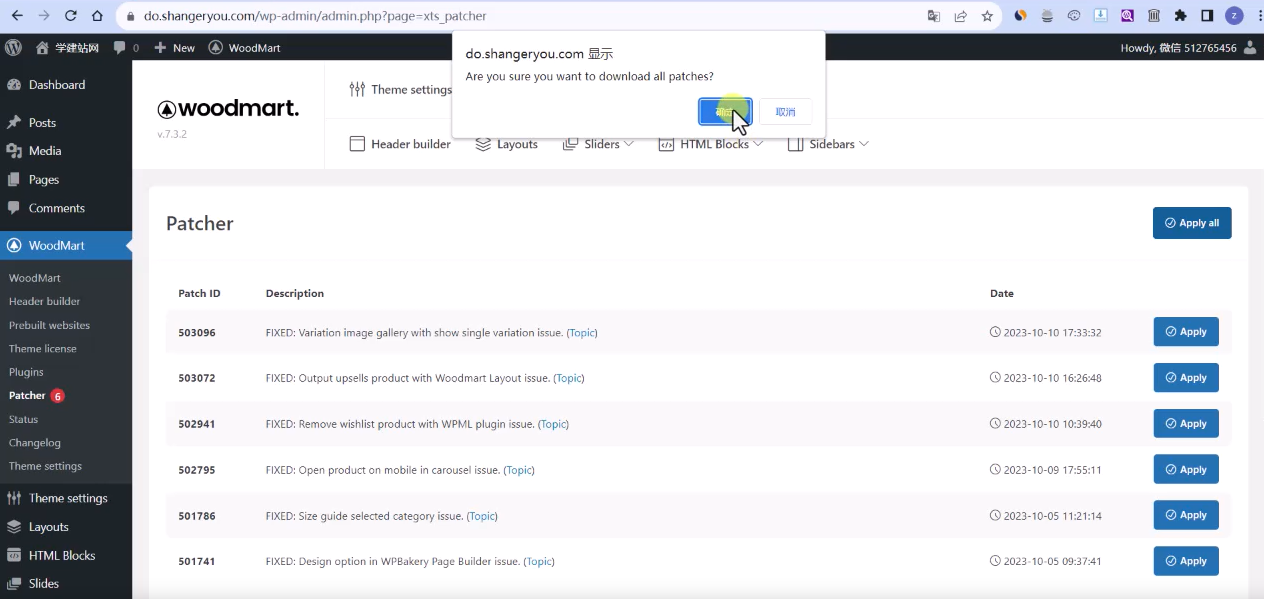Viewport: 1264px width, 599px height.
Task: Click the share page icon
Action: click(961, 16)
